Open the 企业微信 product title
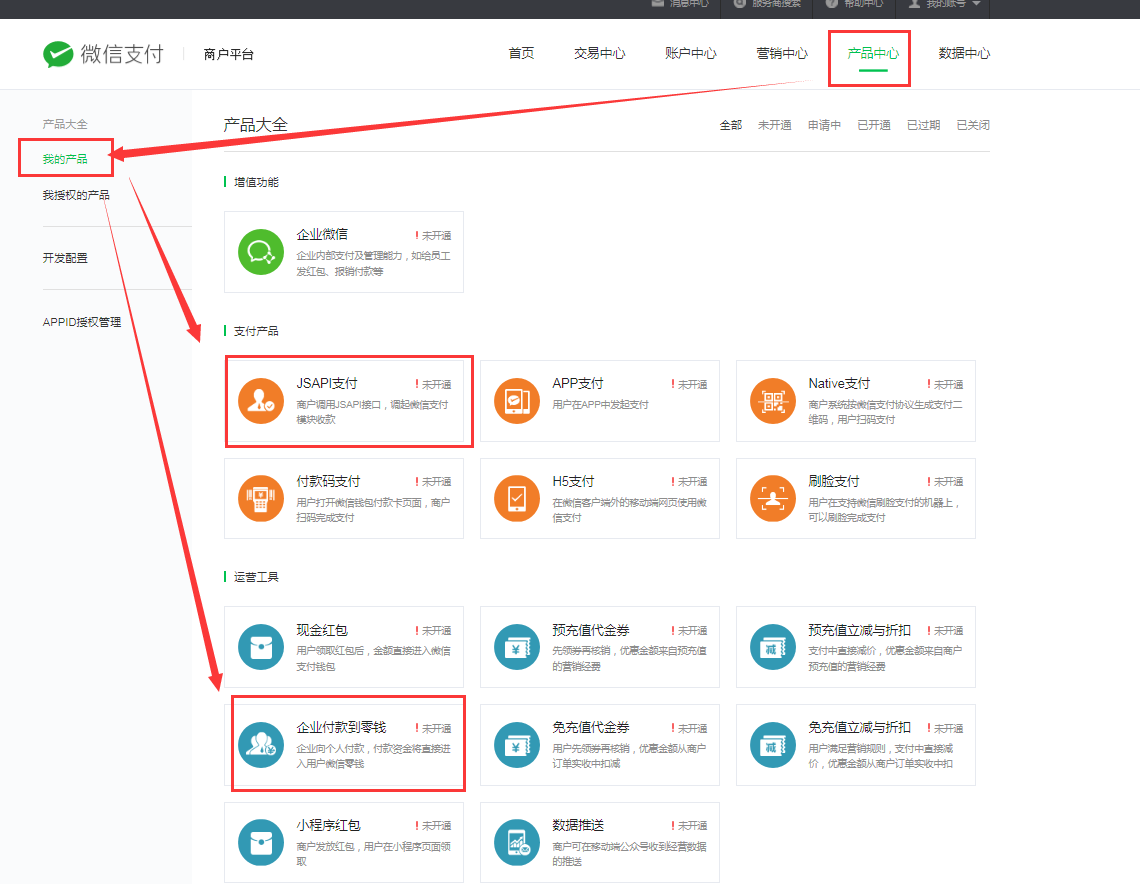The image size is (1140, 884). point(322,234)
